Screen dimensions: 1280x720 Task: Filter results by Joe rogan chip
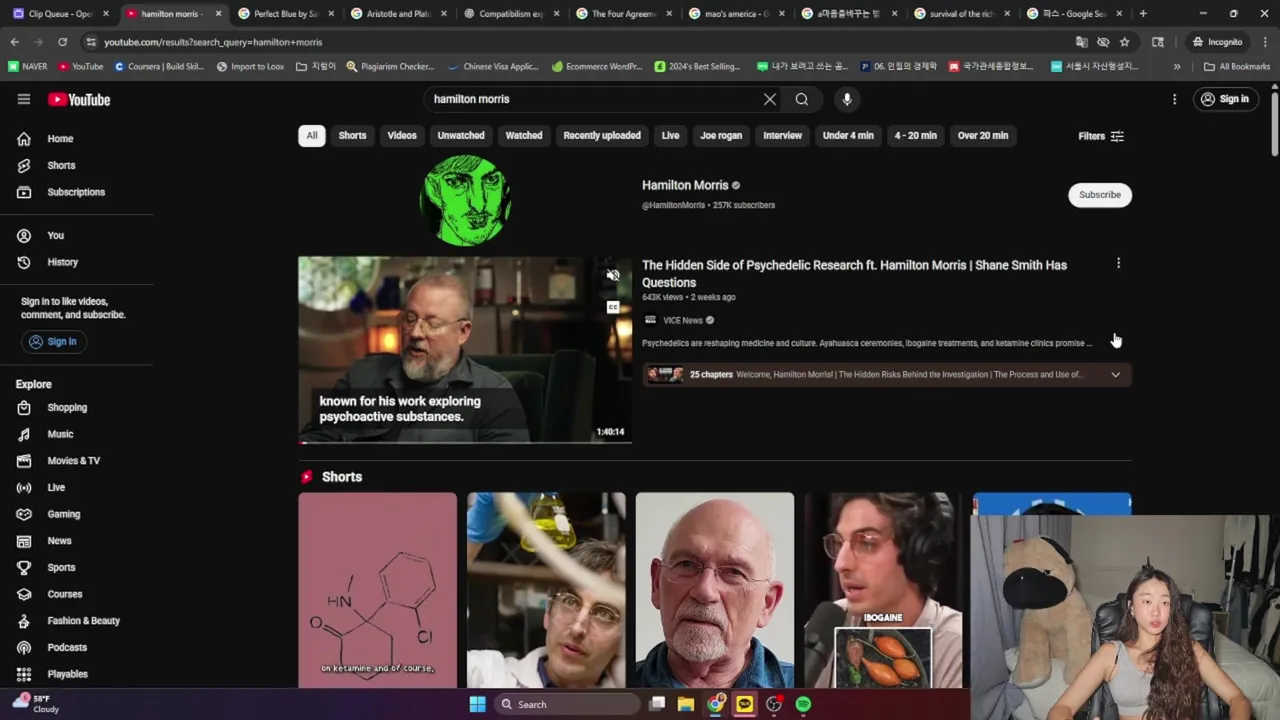tap(721, 135)
